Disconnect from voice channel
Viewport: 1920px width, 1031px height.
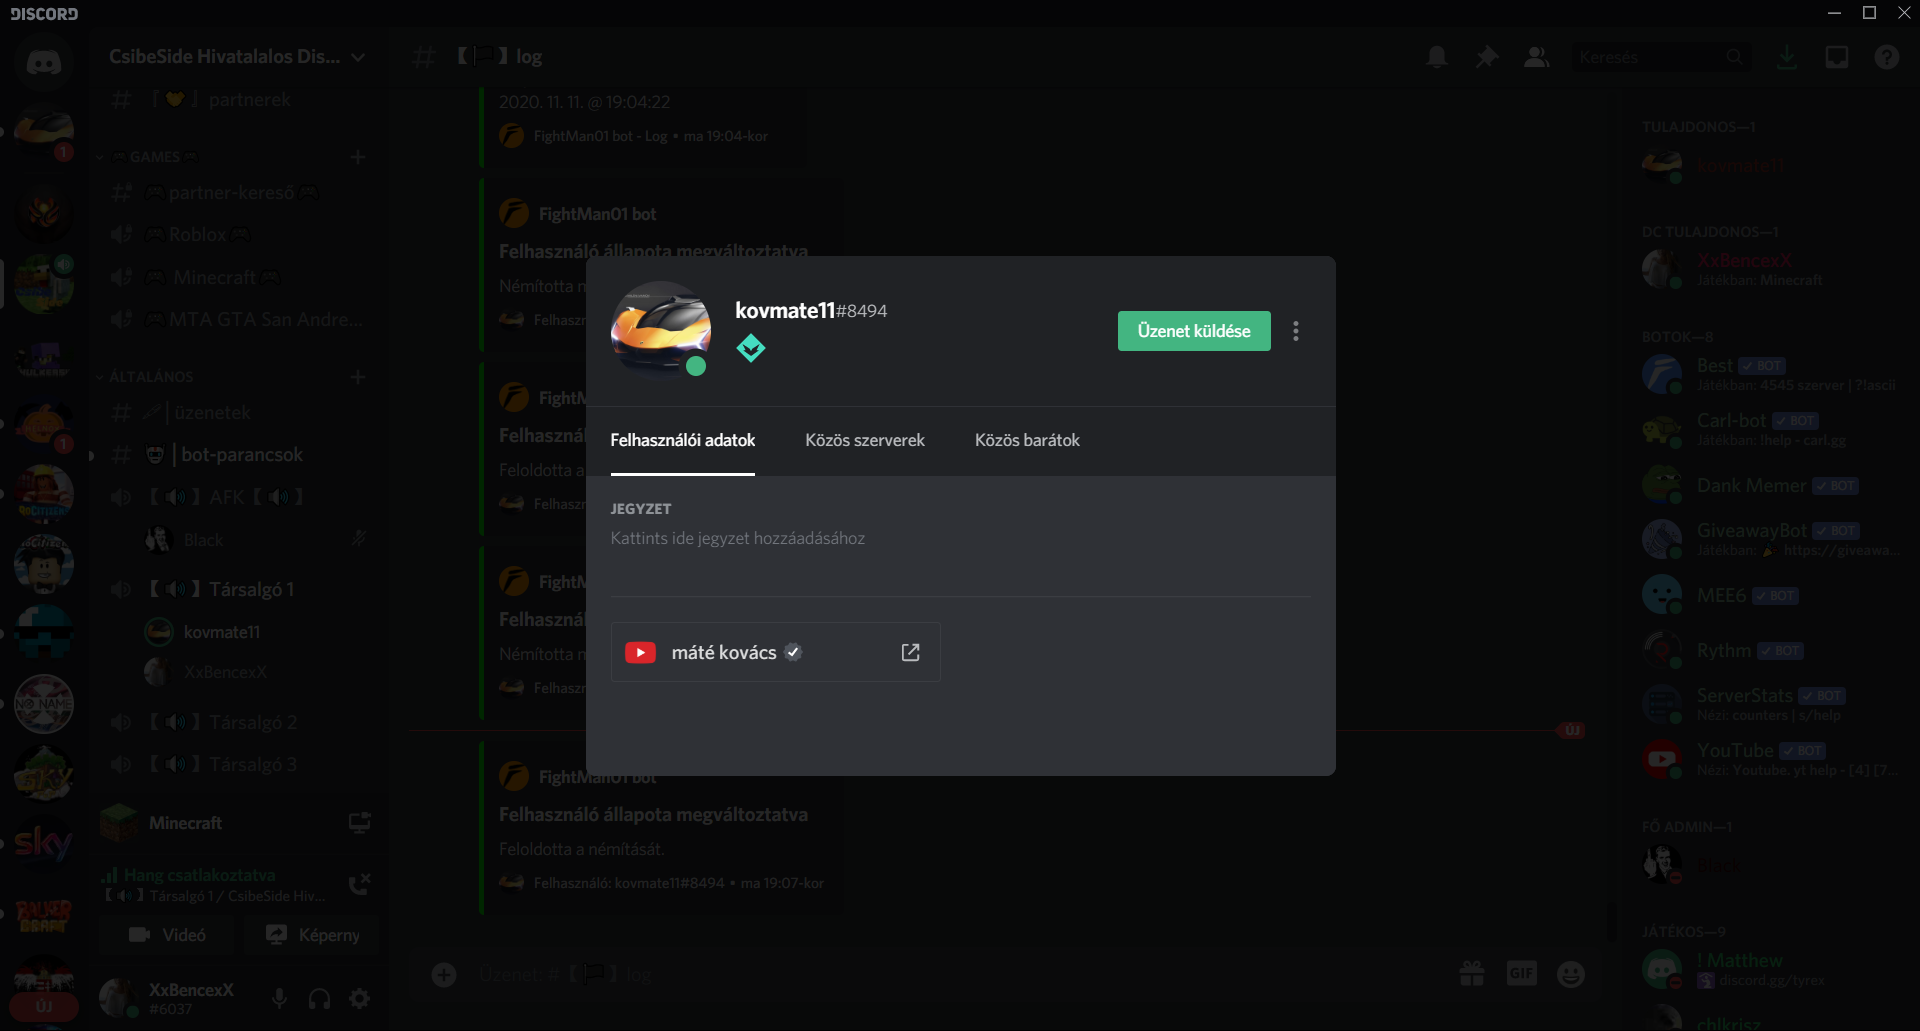point(359,884)
